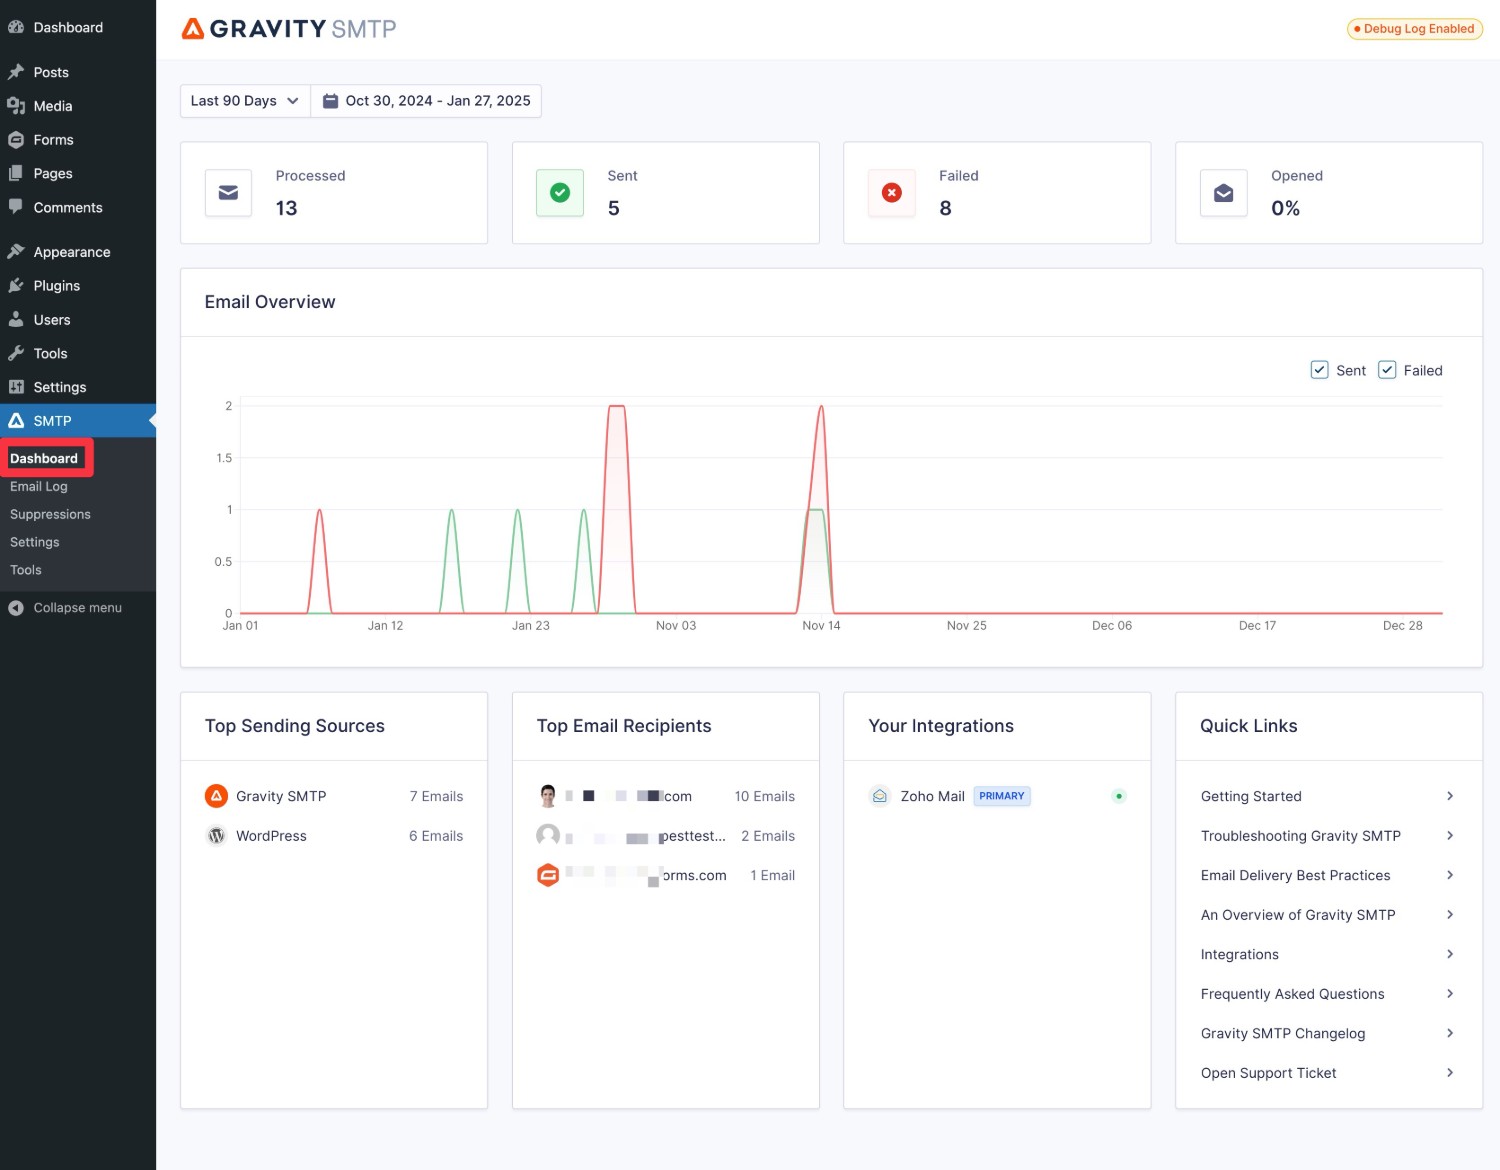Click the SMTP triangle icon in sidebar

click(16, 421)
